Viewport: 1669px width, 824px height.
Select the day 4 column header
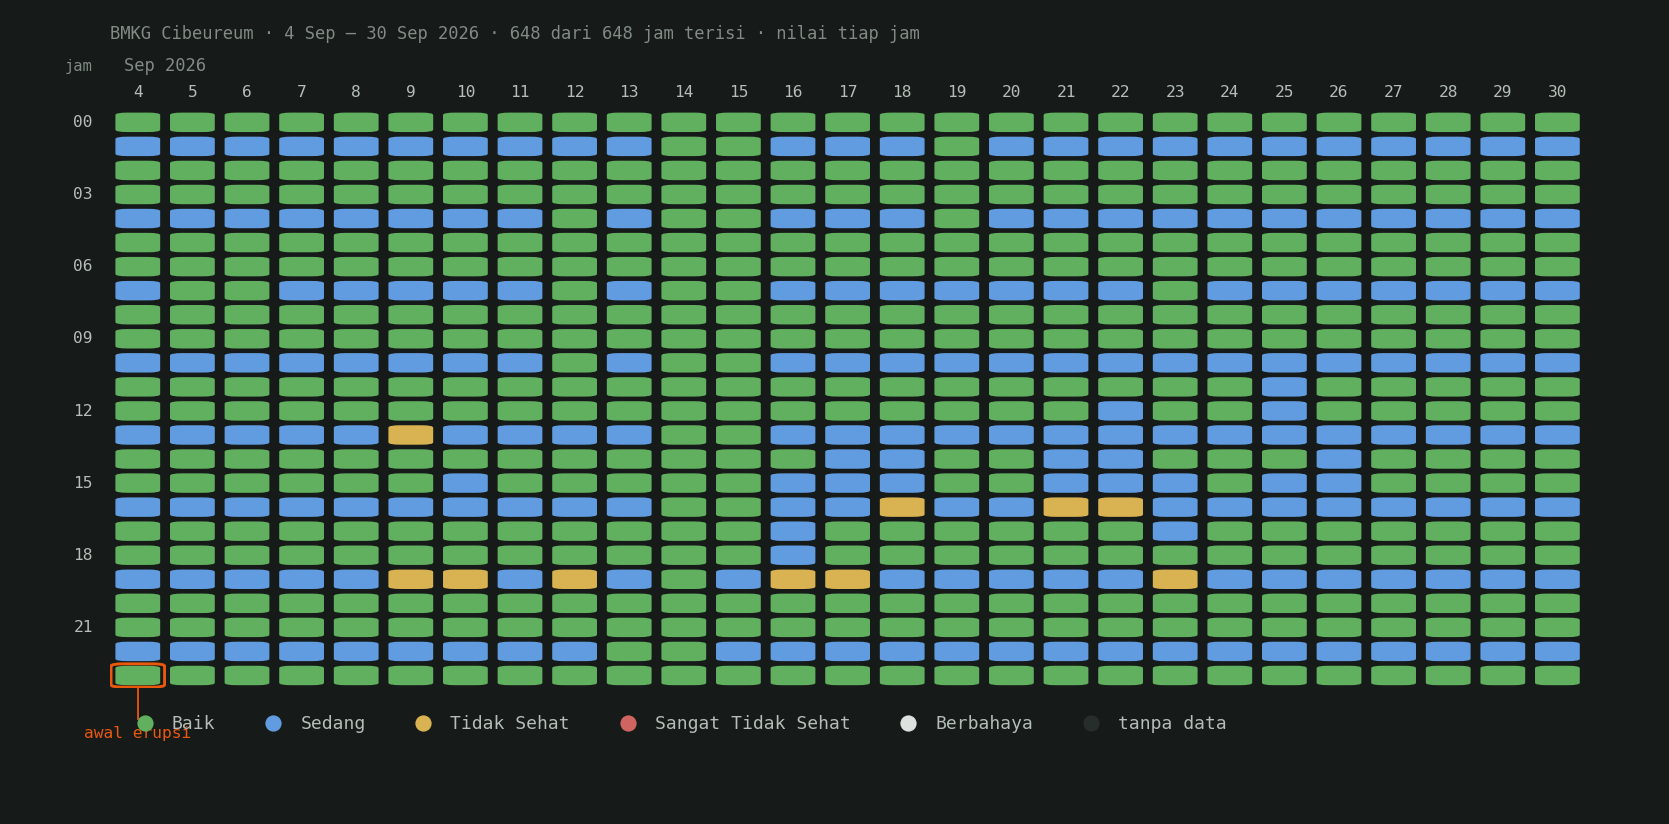[138, 92]
